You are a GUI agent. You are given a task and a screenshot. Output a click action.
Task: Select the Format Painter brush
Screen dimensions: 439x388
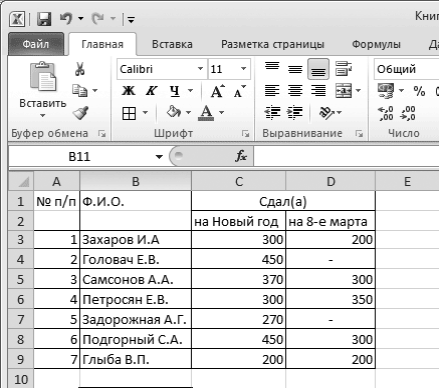pyautogui.click(x=80, y=113)
